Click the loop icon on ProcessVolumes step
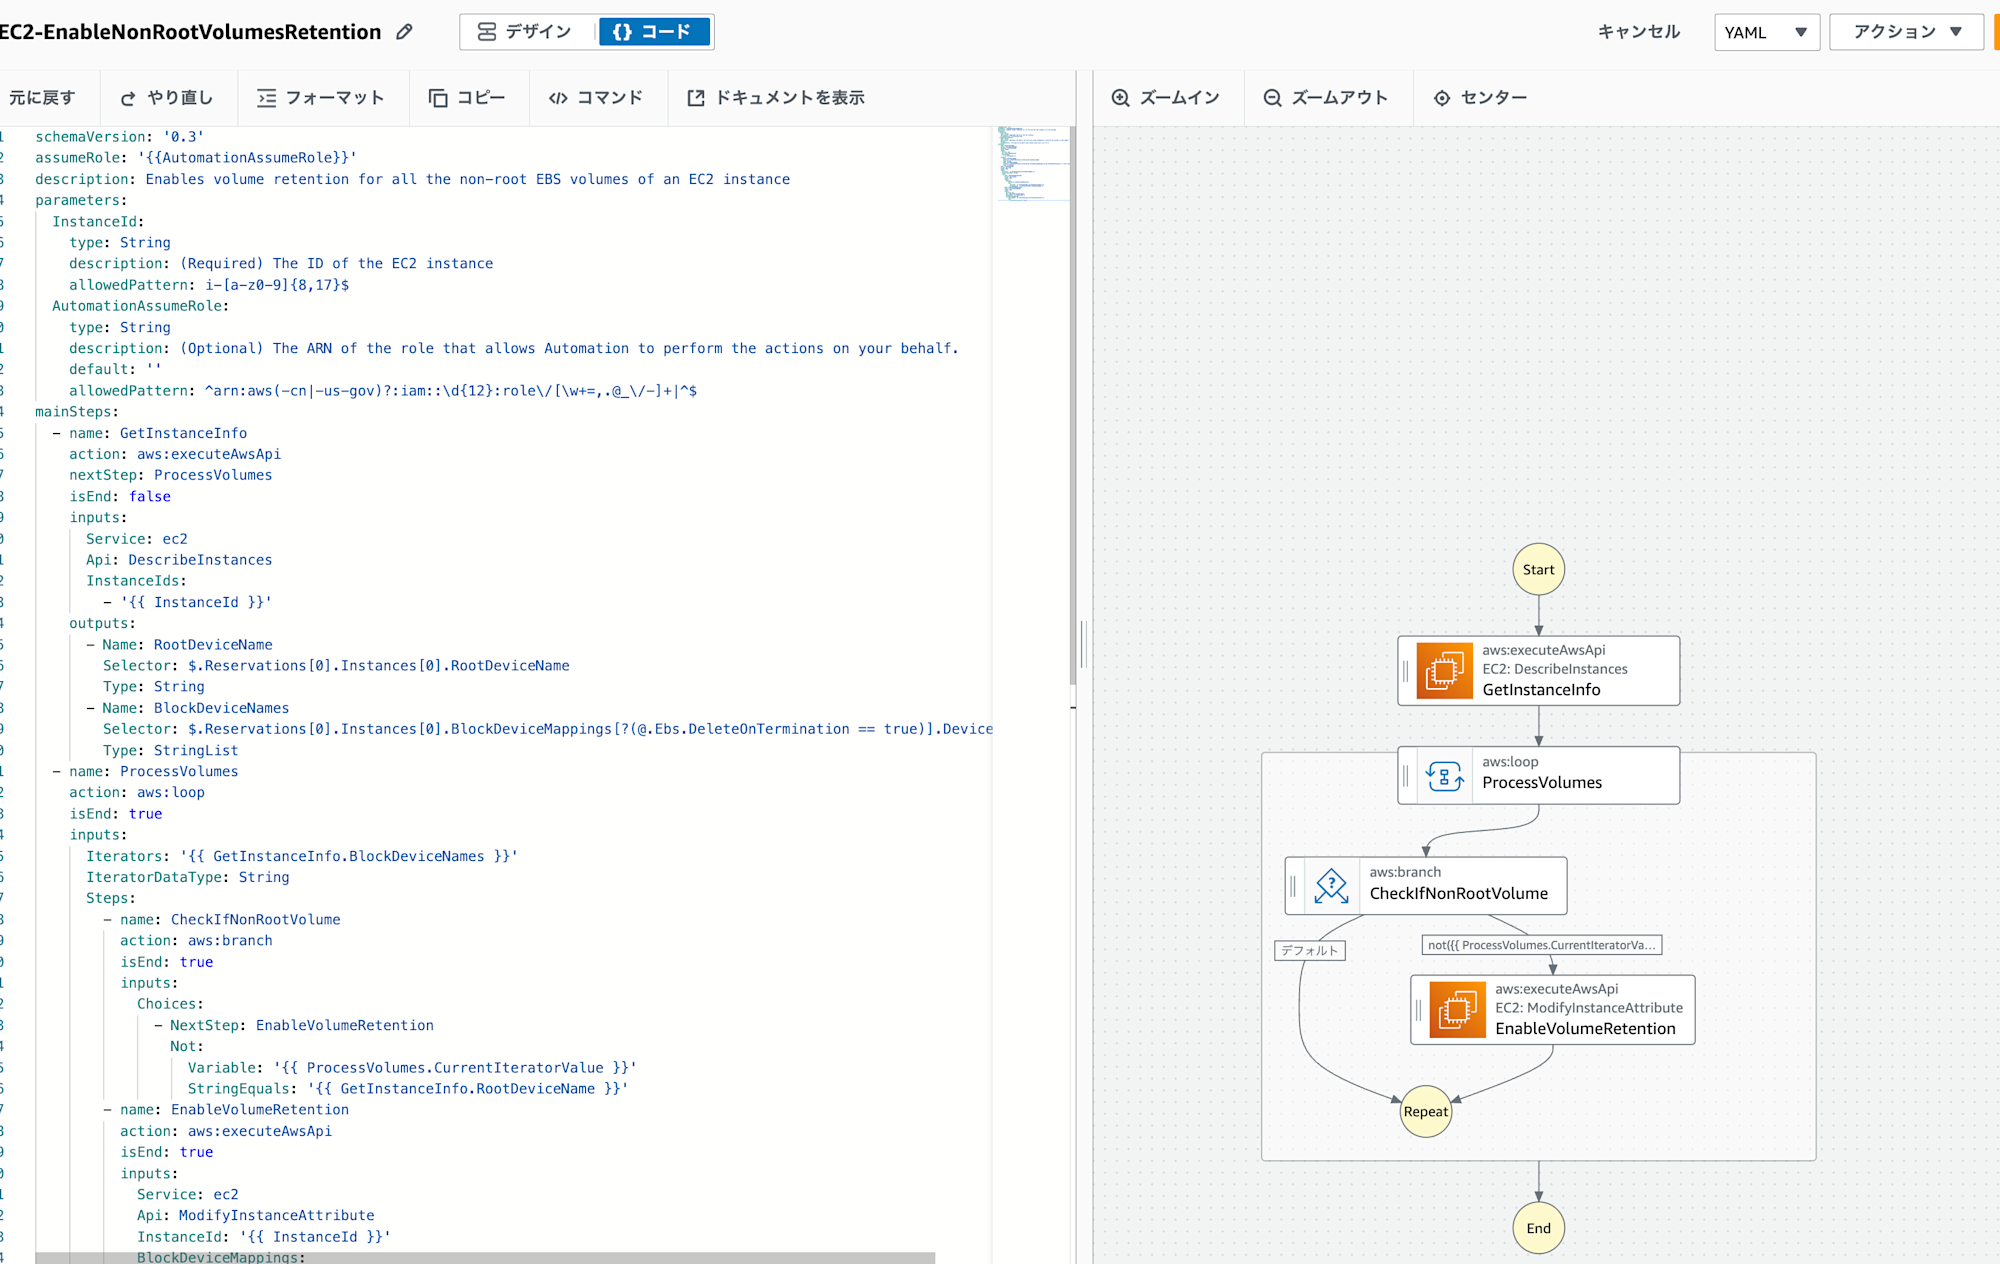The image size is (2000, 1264). (1445, 775)
